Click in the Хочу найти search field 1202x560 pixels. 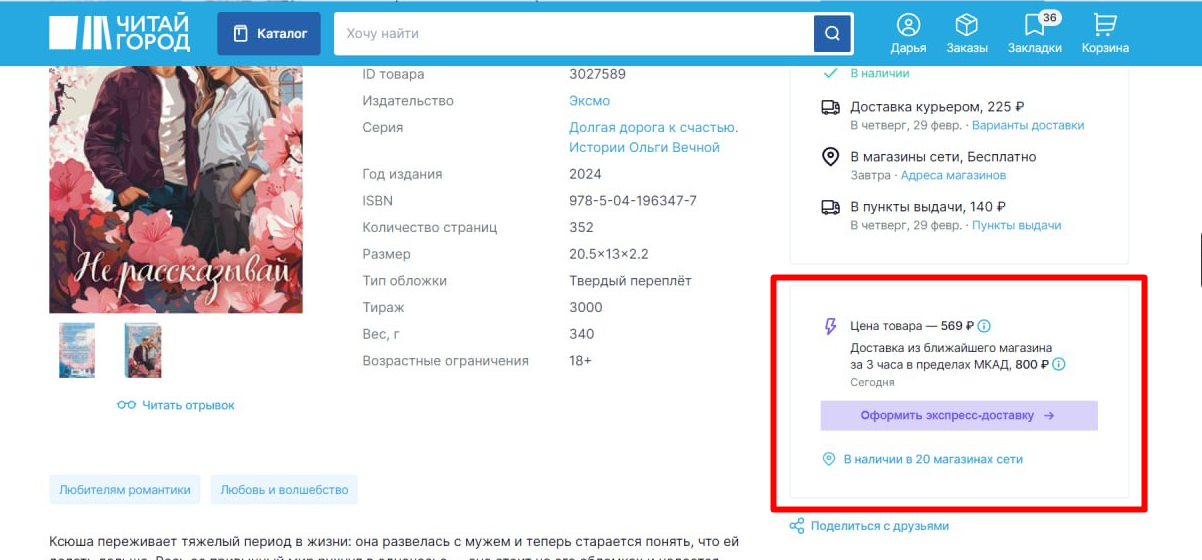(575, 34)
